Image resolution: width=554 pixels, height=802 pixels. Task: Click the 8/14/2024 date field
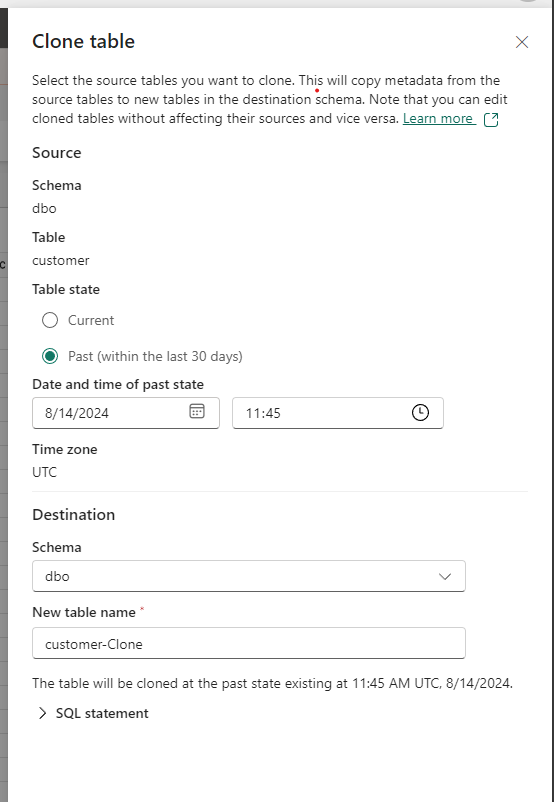(126, 413)
